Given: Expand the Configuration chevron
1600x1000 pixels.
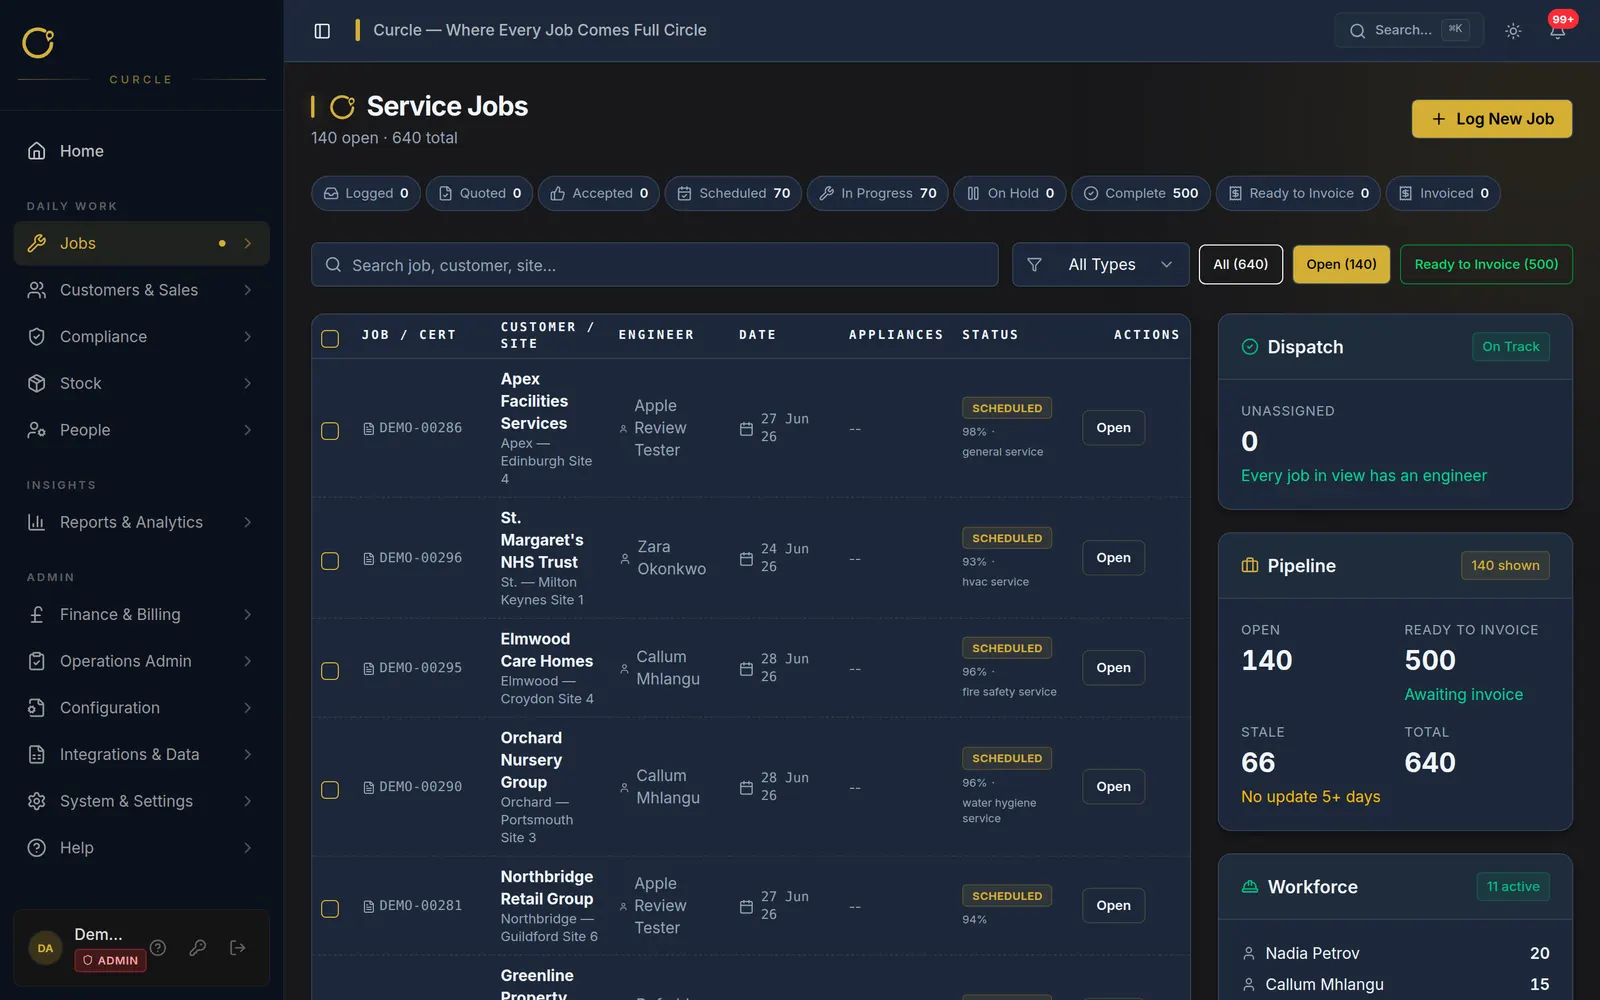Looking at the screenshot, I should pos(248,708).
